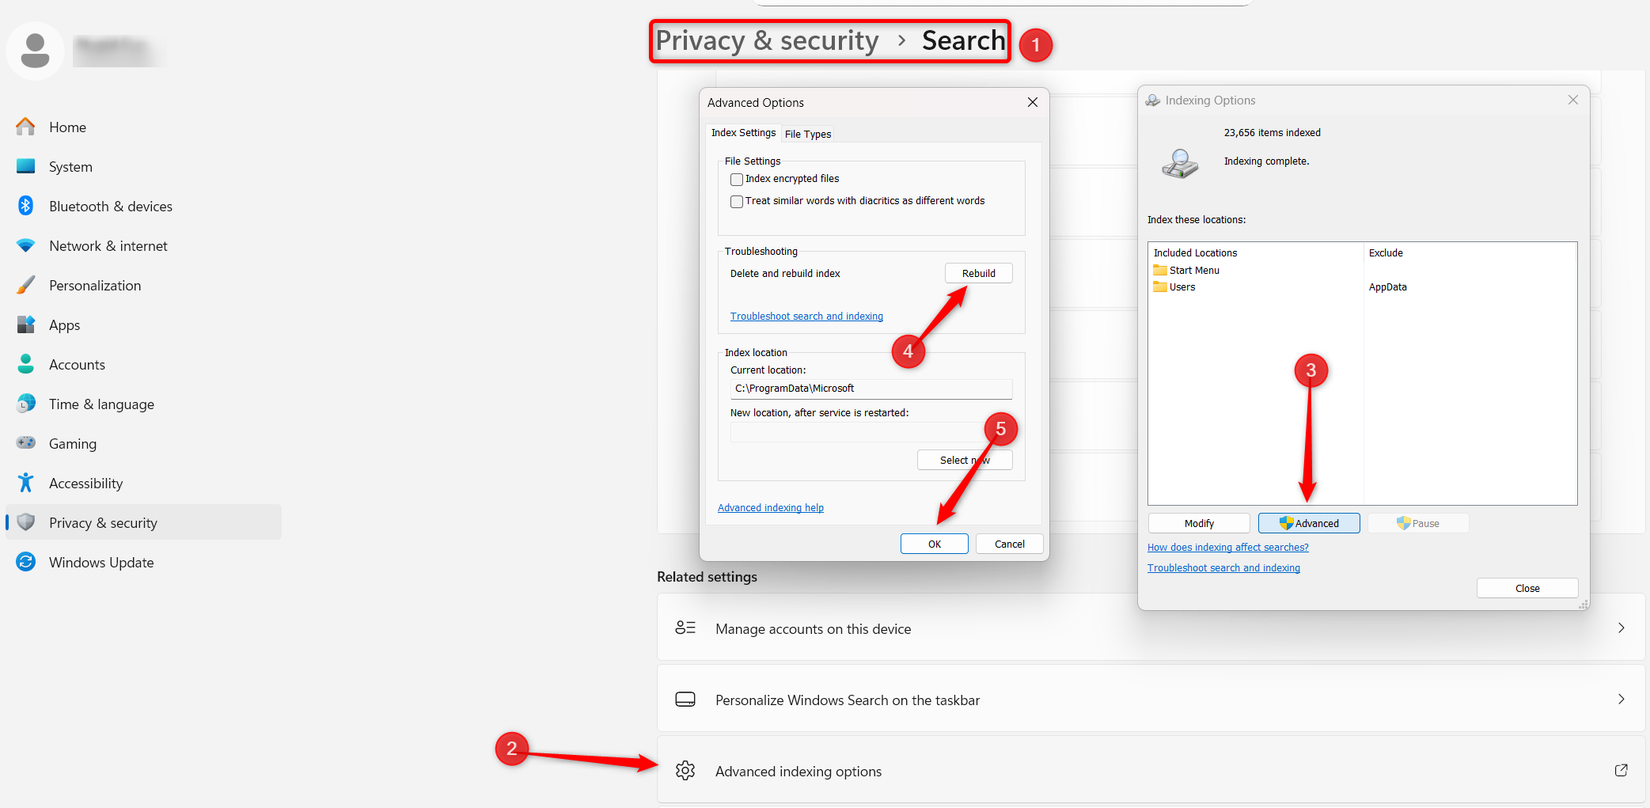Click the Rebuild button

(978, 272)
